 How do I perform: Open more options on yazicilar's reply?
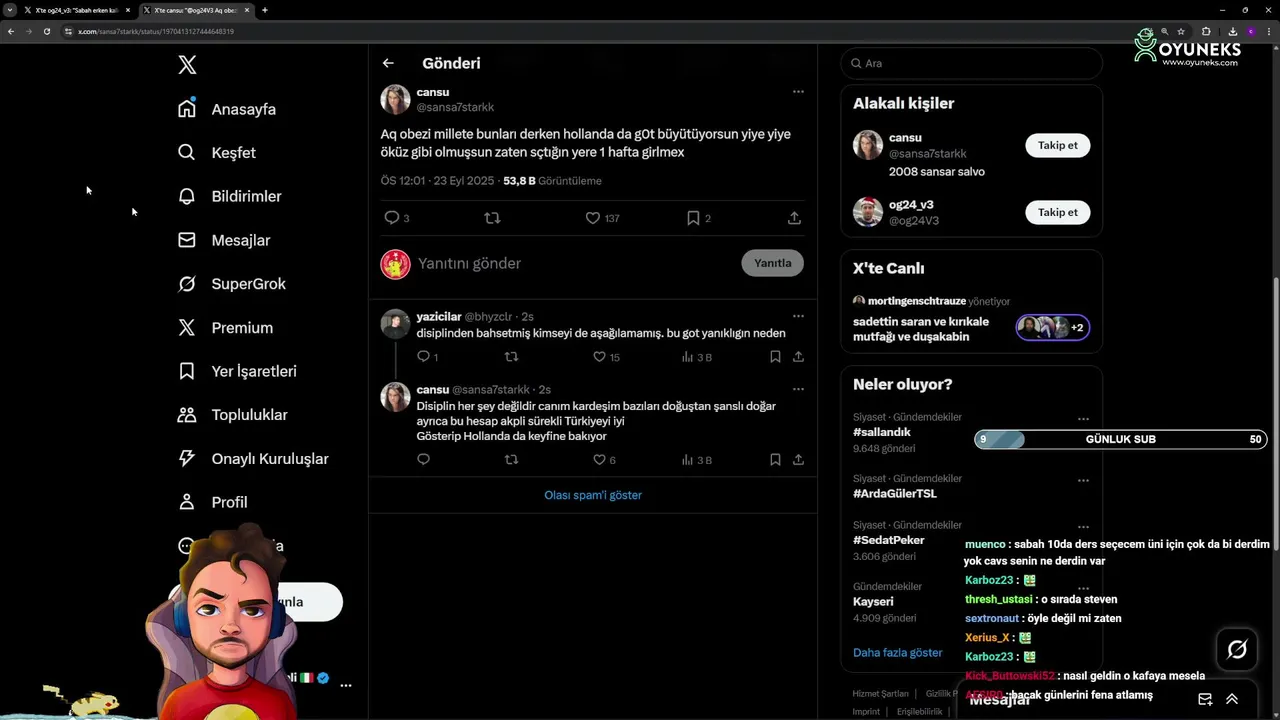[798, 316]
